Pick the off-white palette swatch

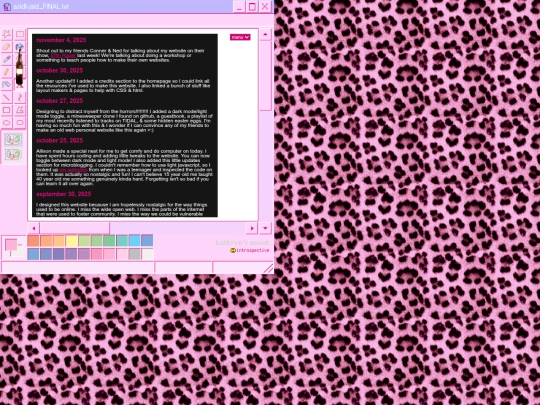coord(147,254)
